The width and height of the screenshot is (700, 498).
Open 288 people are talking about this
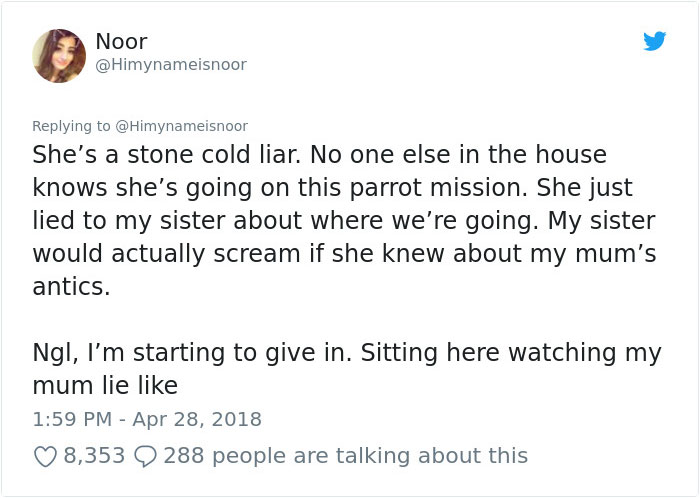[x=346, y=456]
